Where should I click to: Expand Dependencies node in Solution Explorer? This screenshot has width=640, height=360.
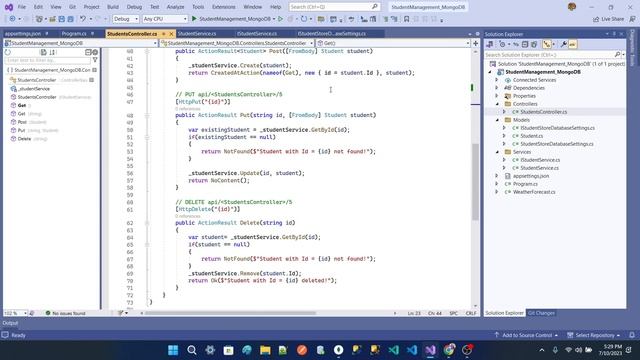pos(497,88)
